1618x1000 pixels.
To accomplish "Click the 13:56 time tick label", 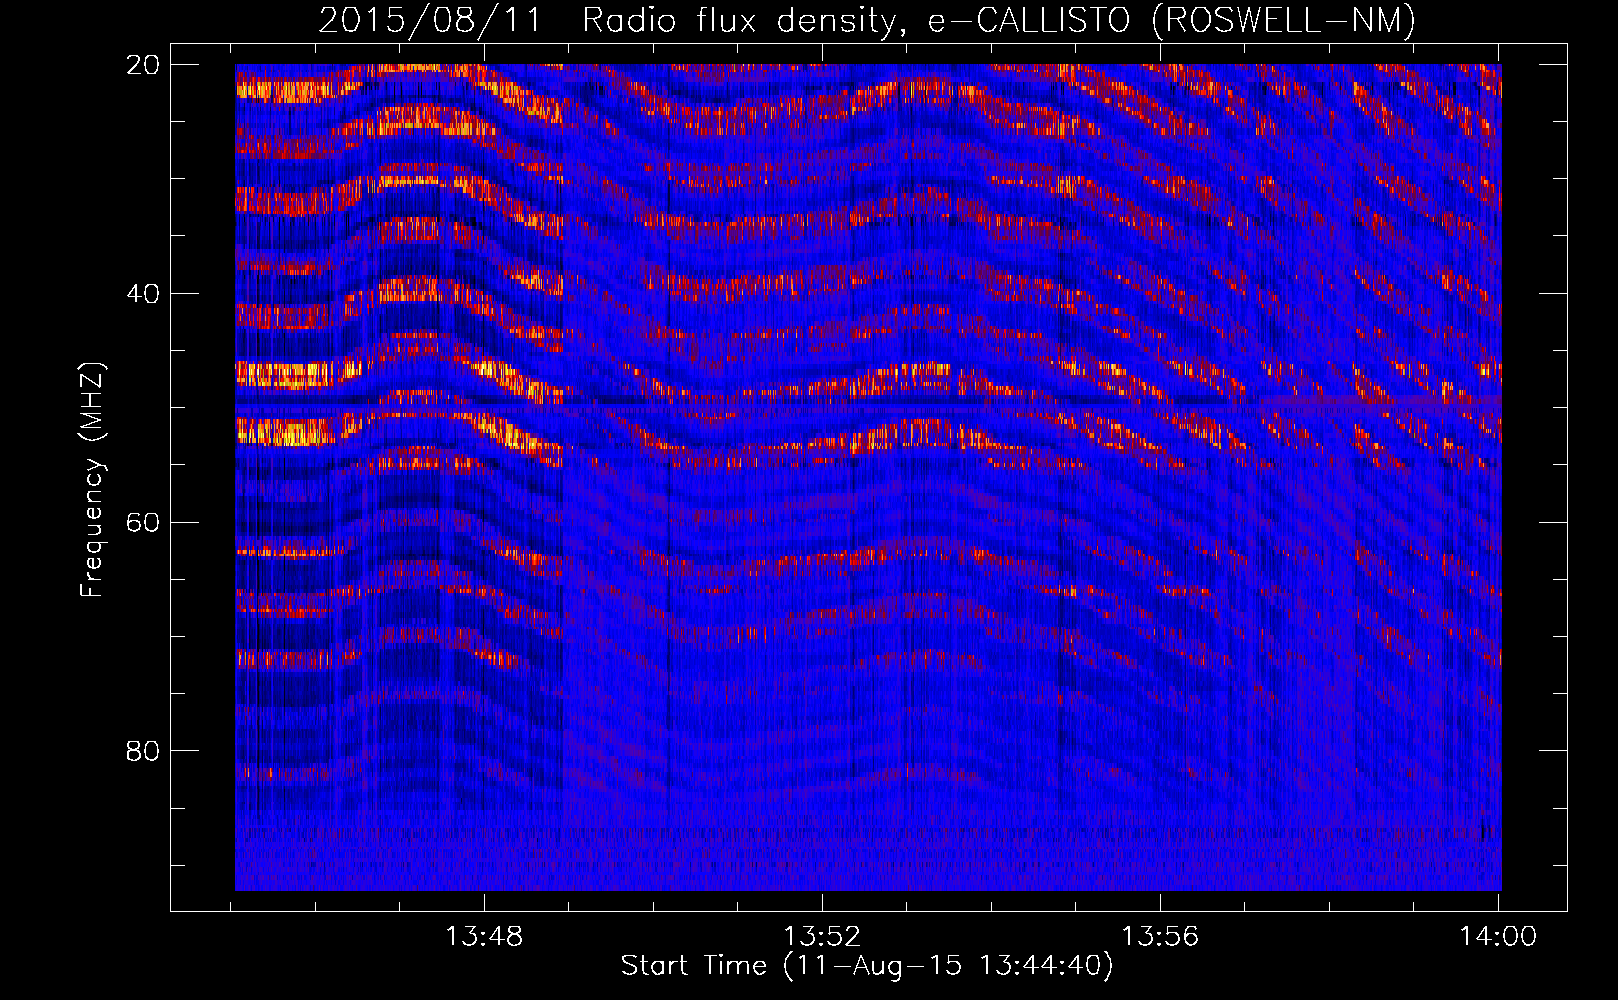I will (x=1160, y=937).
